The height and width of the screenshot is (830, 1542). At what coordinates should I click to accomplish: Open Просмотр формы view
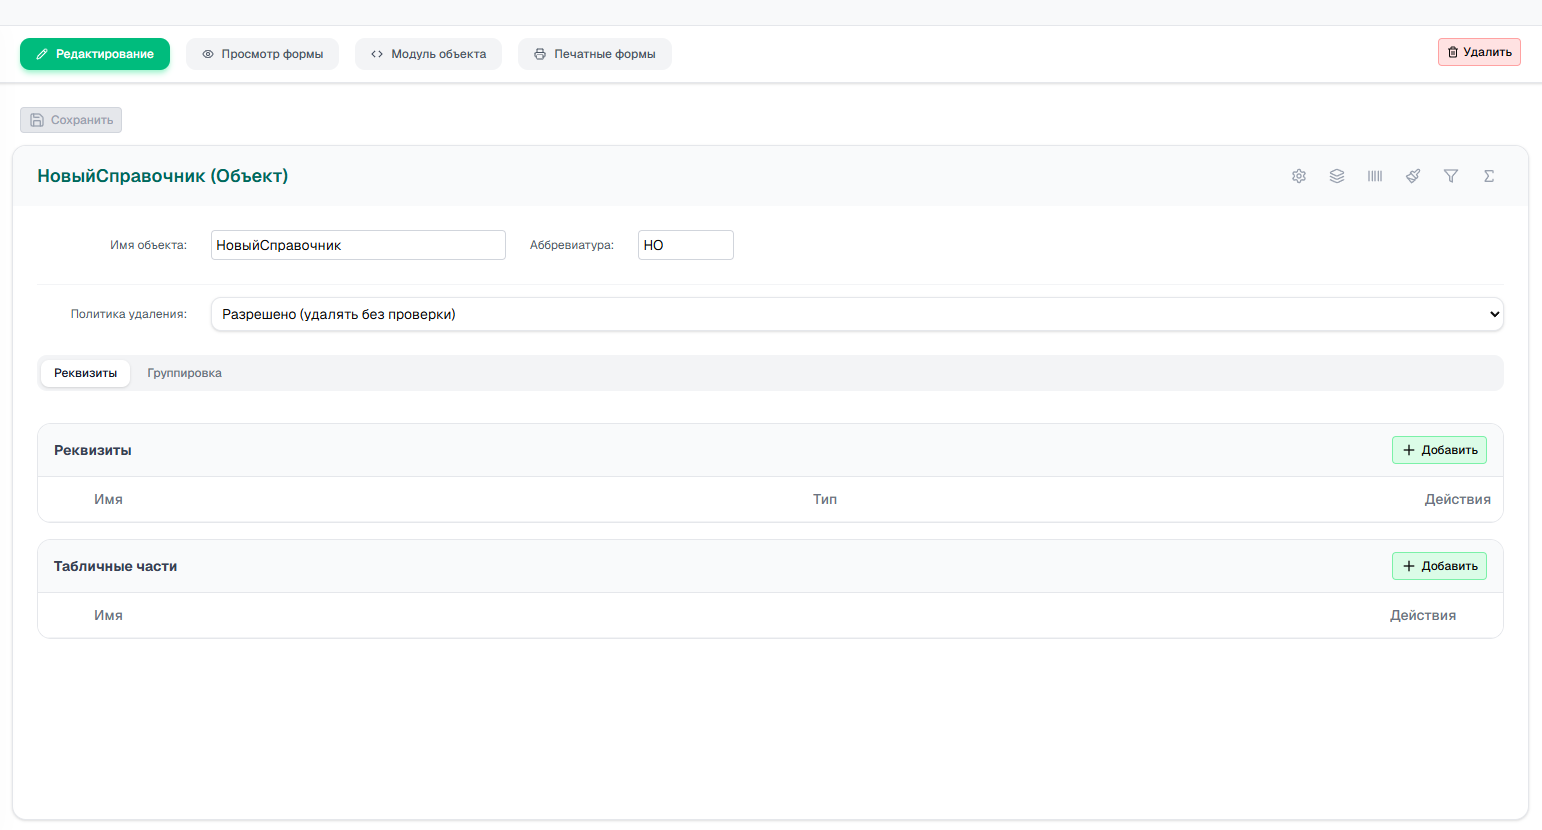pyautogui.click(x=262, y=54)
